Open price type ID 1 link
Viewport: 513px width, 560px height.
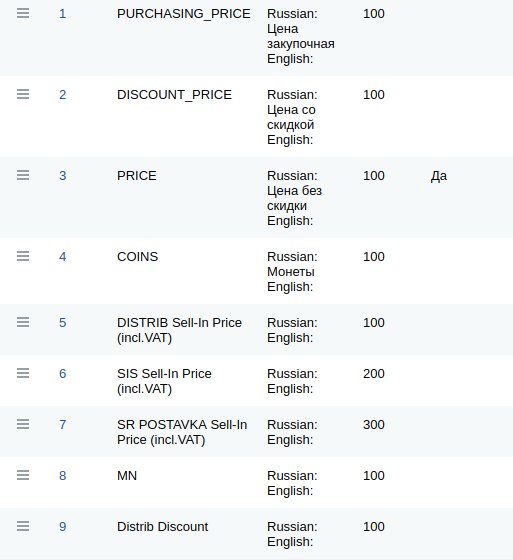point(63,14)
